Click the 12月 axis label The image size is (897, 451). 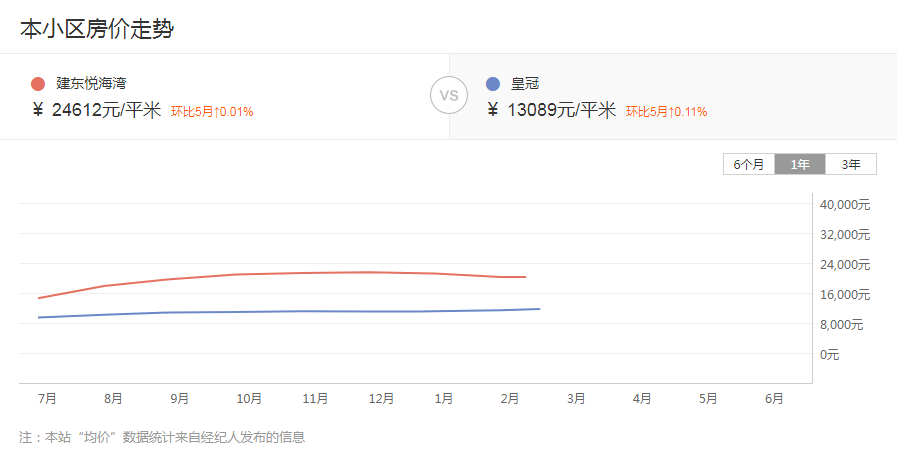pyautogui.click(x=381, y=398)
